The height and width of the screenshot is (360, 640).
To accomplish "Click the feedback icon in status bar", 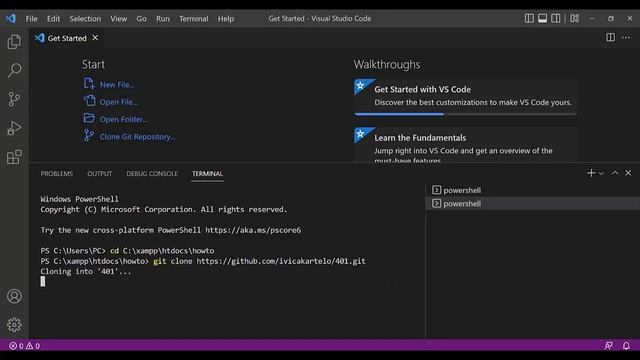I will pos(608,346).
